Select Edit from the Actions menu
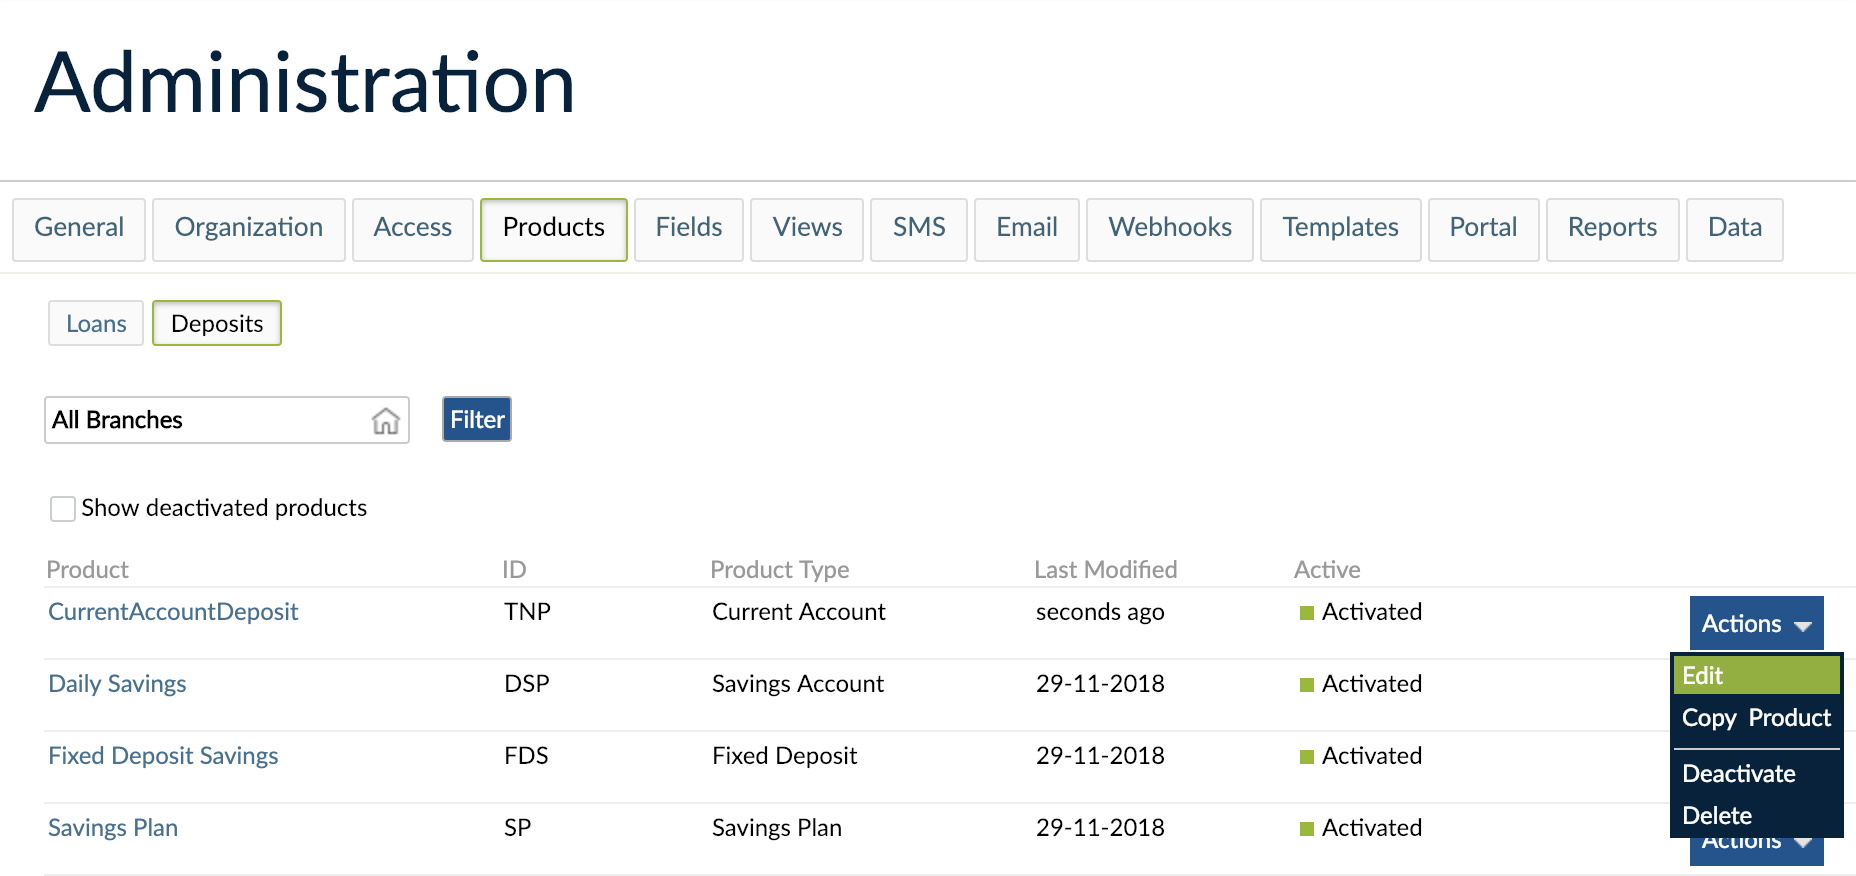Viewport: 1856px width, 876px height. 1756,675
